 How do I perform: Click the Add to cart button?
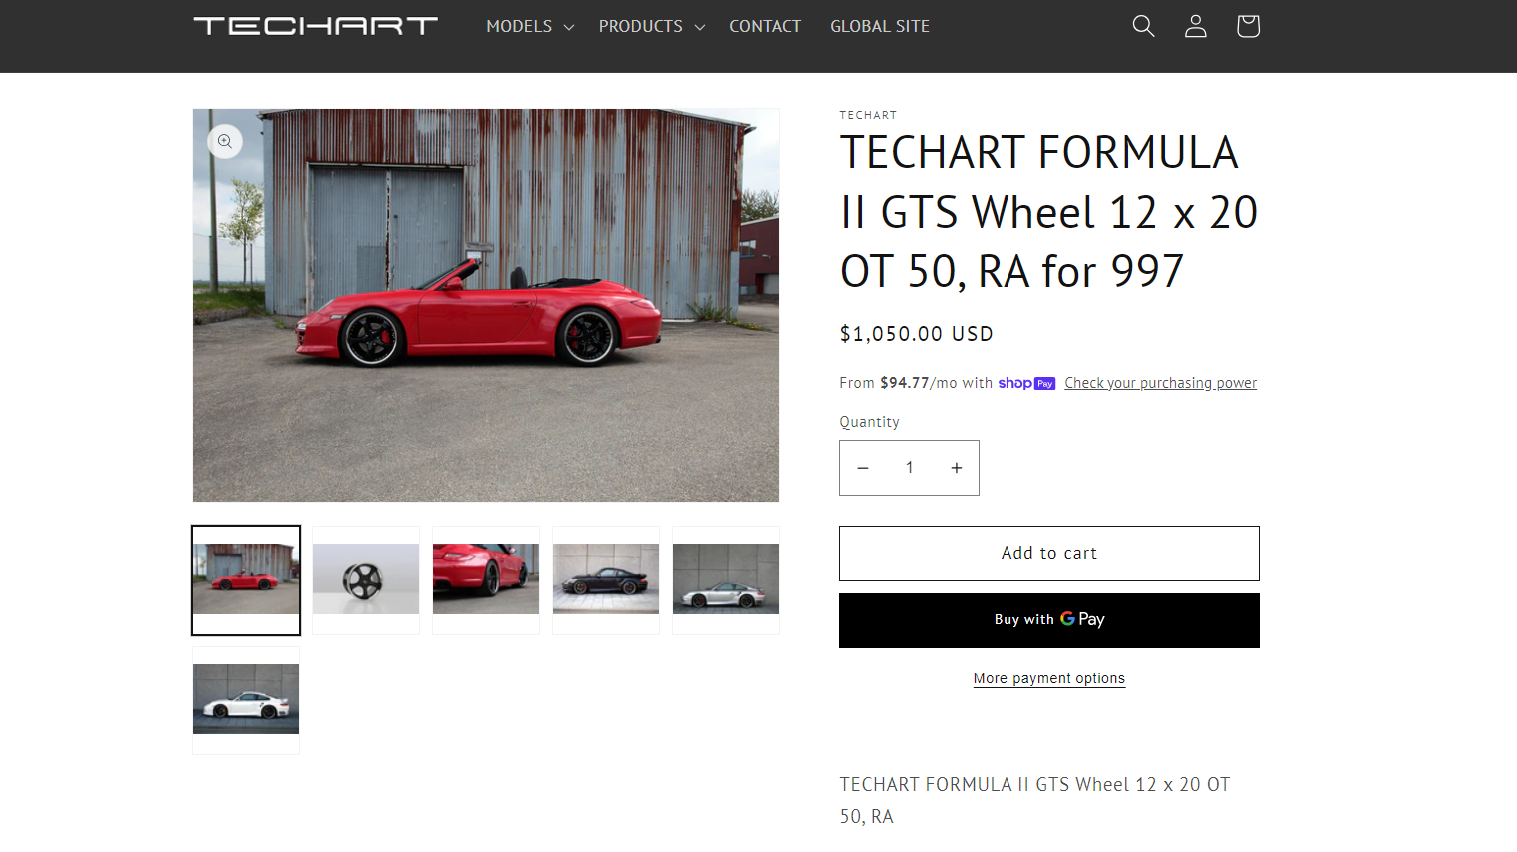click(1049, 553)
